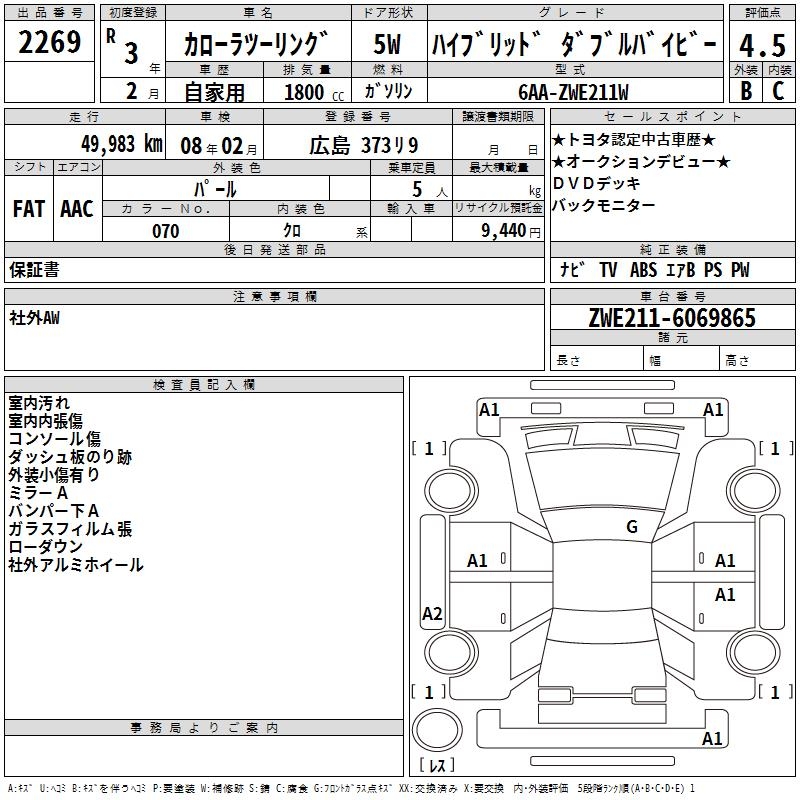This screenshot has width=800, height=800.
Task: Click the A1 mark on rear bumper
Action: coord(712,738)
